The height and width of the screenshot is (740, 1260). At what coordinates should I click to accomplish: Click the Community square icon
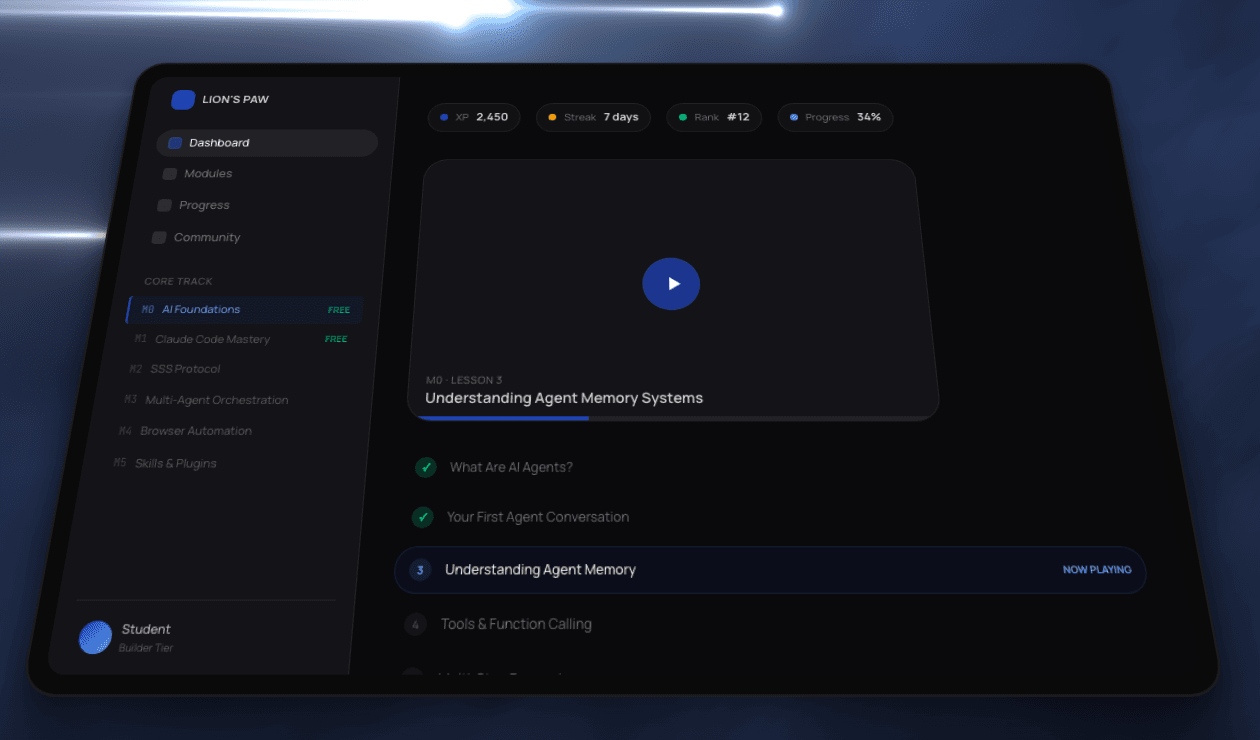point(159,237)
